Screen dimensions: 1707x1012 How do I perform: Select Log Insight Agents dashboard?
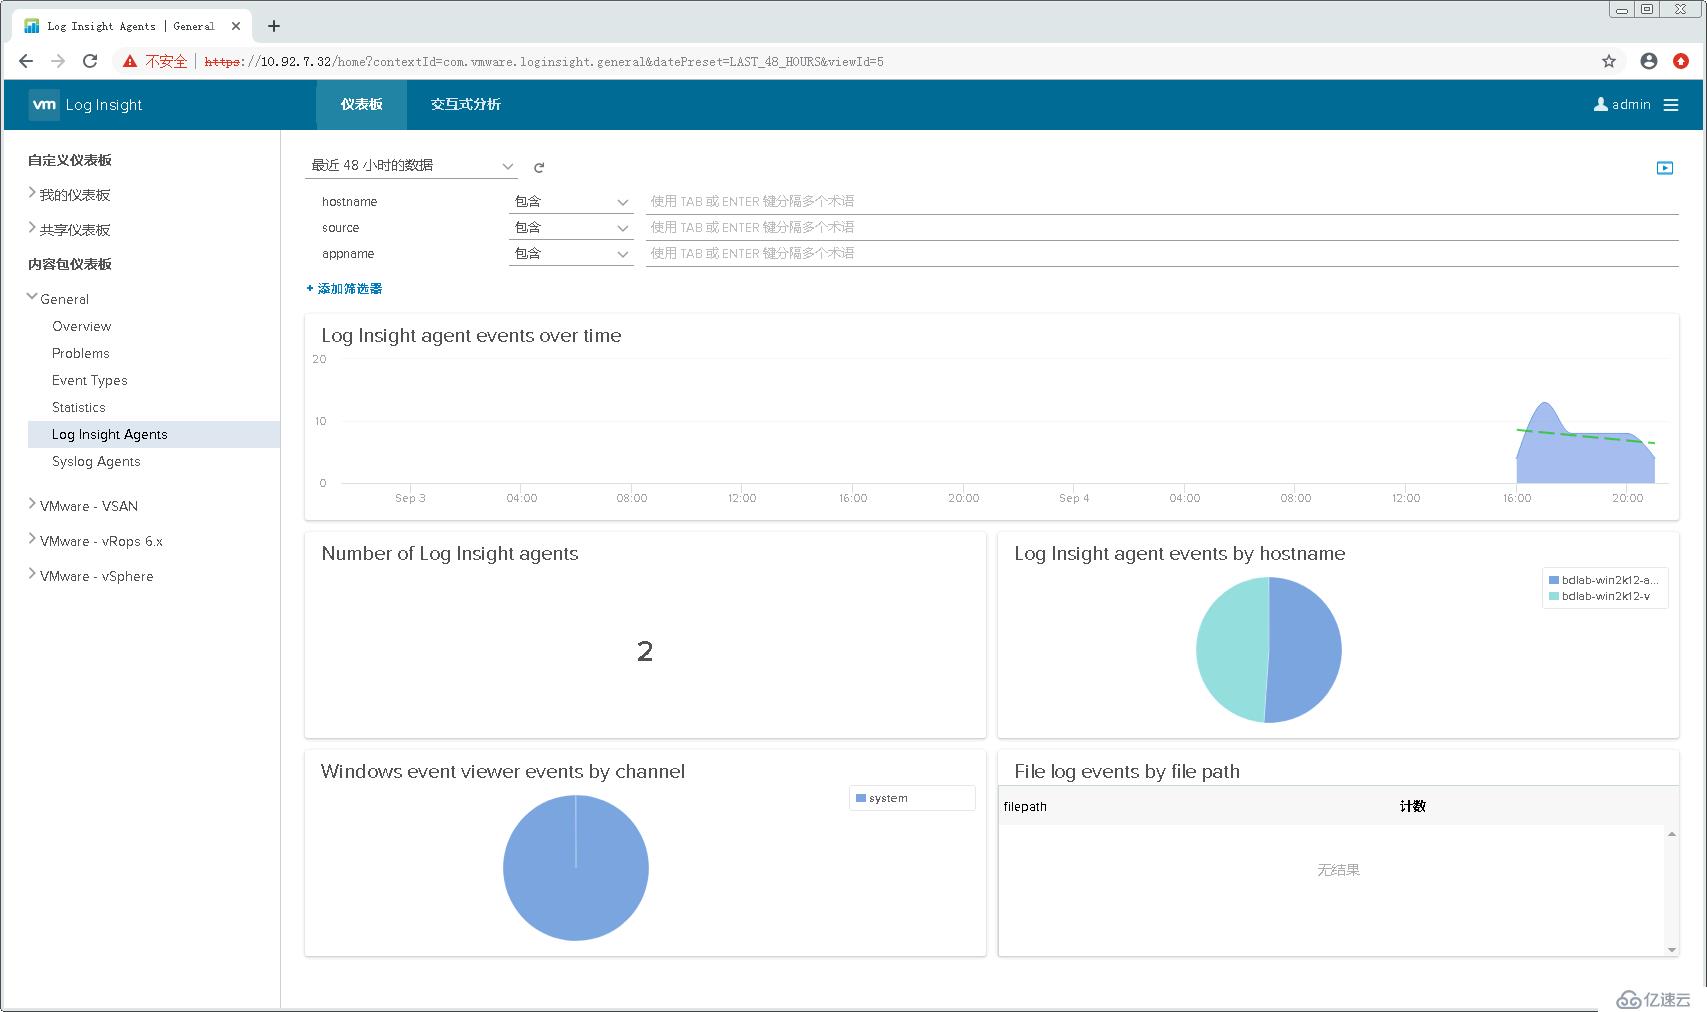click(154, 434)
